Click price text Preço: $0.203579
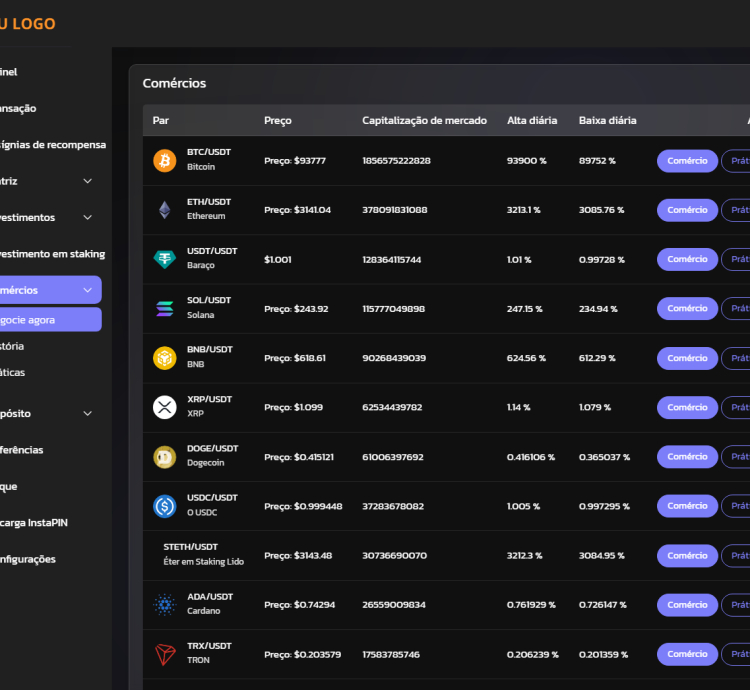 click(303, 654)
